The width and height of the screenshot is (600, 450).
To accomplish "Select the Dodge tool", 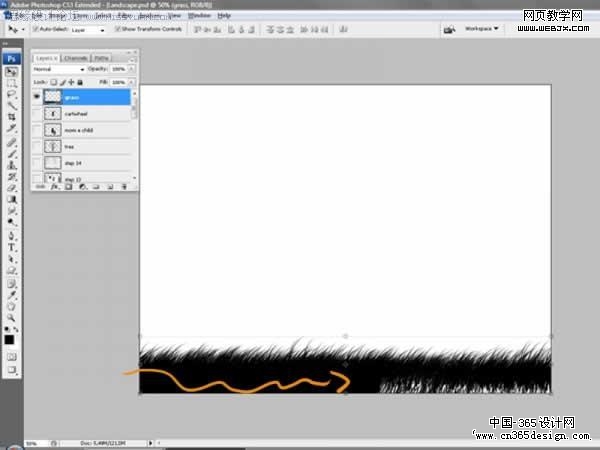I will [11, 222].
